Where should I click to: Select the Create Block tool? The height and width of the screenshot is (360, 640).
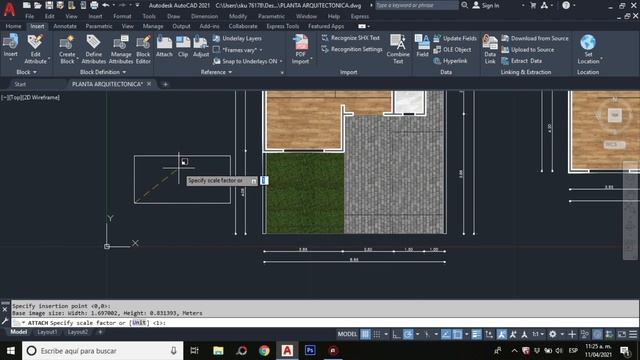pos(67,49)
